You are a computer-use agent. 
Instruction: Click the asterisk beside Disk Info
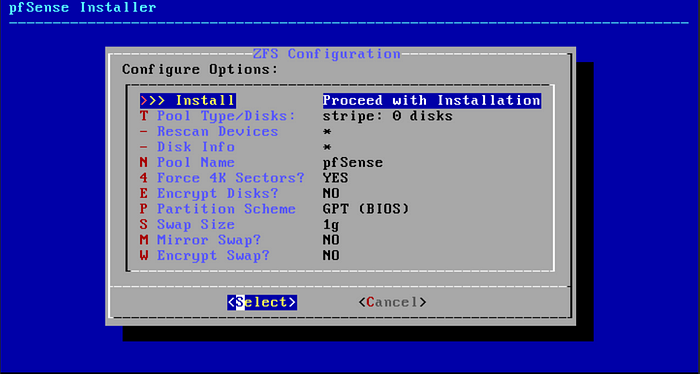(x=327, y=148)
